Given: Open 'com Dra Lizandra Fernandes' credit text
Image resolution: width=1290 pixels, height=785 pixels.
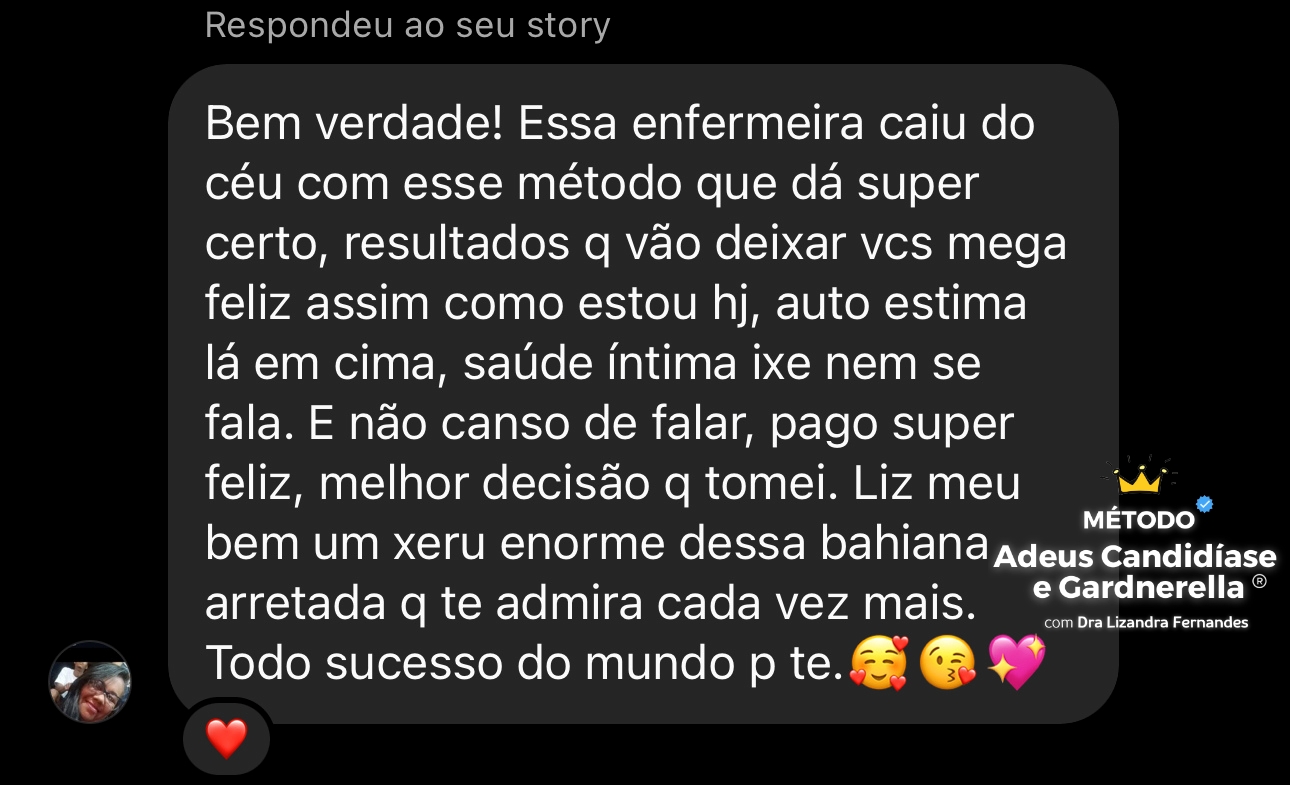Looking at the screenshot, I should point(1146,623).
